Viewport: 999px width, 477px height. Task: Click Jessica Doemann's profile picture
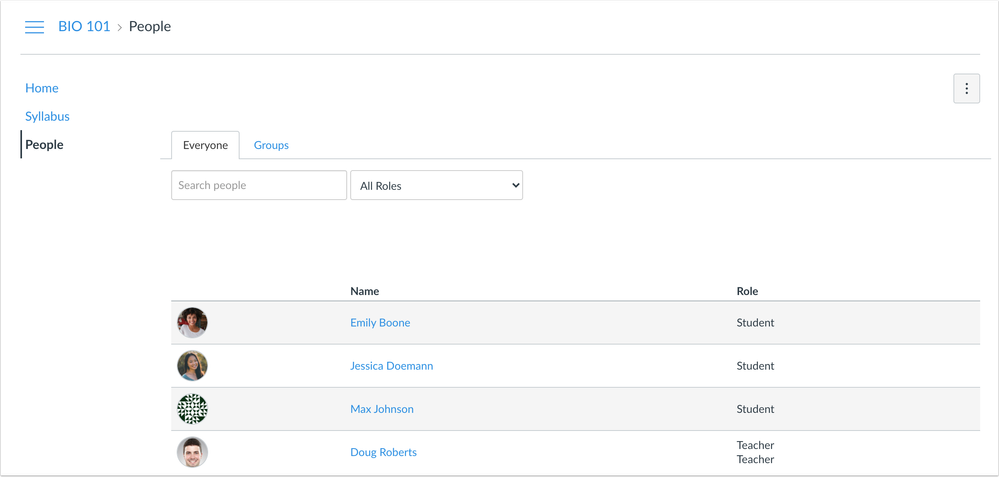click(192, 366)
